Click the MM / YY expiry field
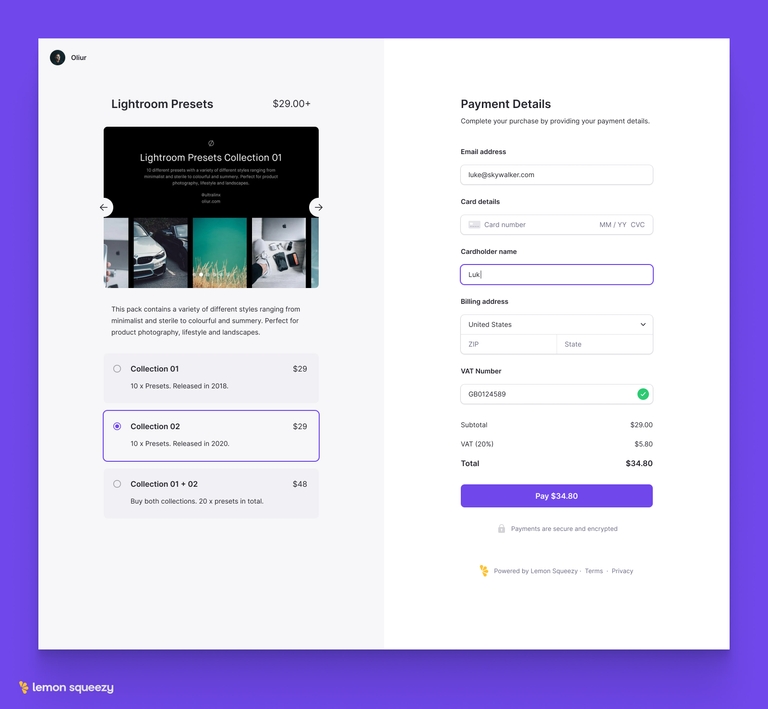768x709 pixels. pos(613,225)
